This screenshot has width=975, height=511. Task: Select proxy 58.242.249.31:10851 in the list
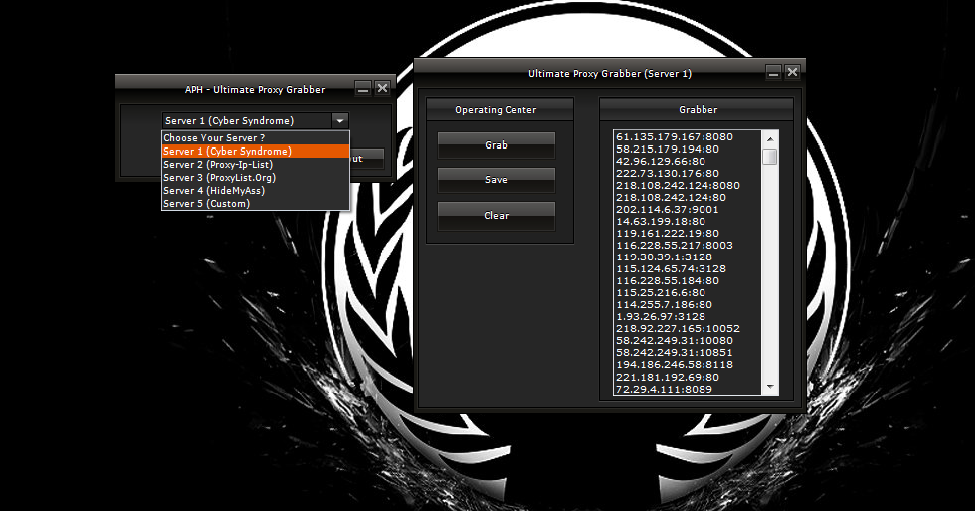(x=674, y=352)
